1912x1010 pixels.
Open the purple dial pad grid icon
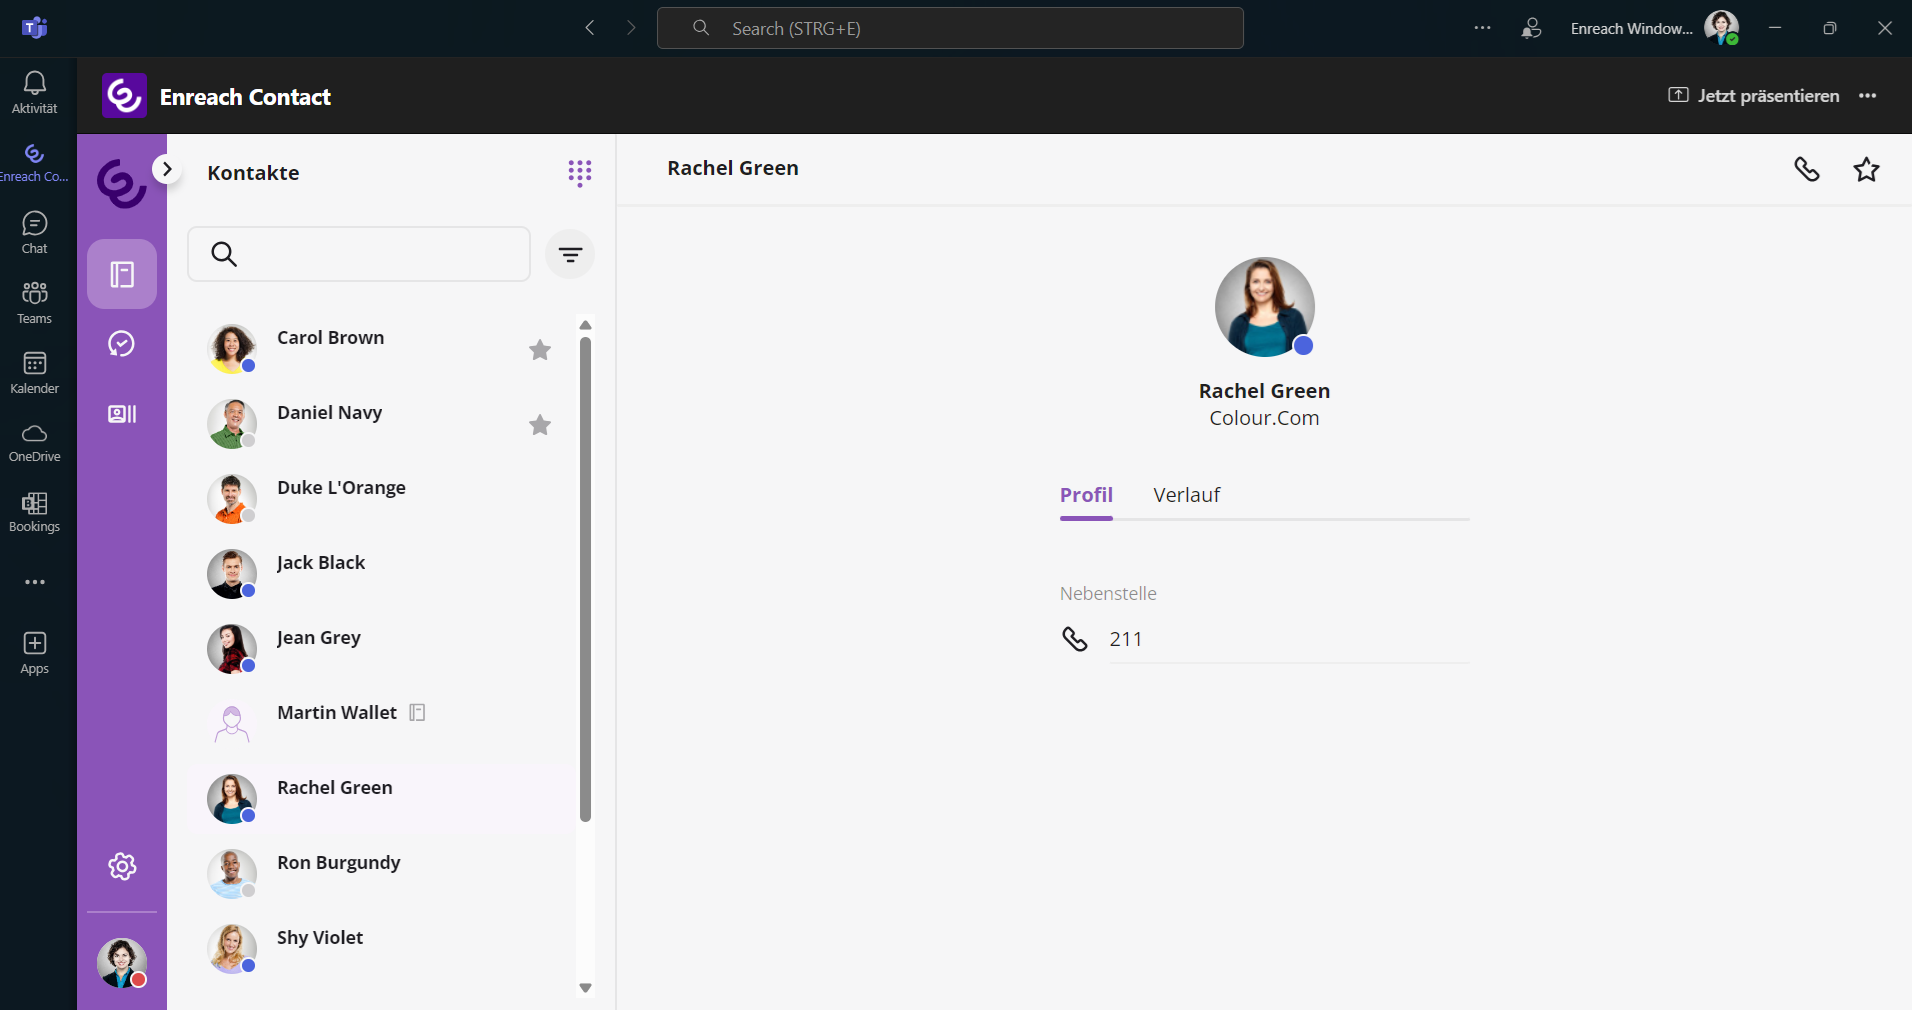(579, 173)
